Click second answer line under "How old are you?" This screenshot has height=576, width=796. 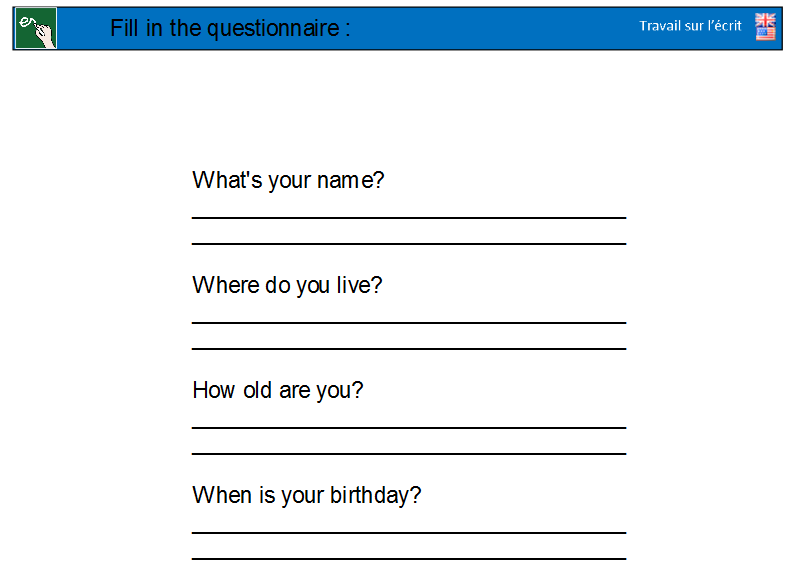tap(408, 452)
